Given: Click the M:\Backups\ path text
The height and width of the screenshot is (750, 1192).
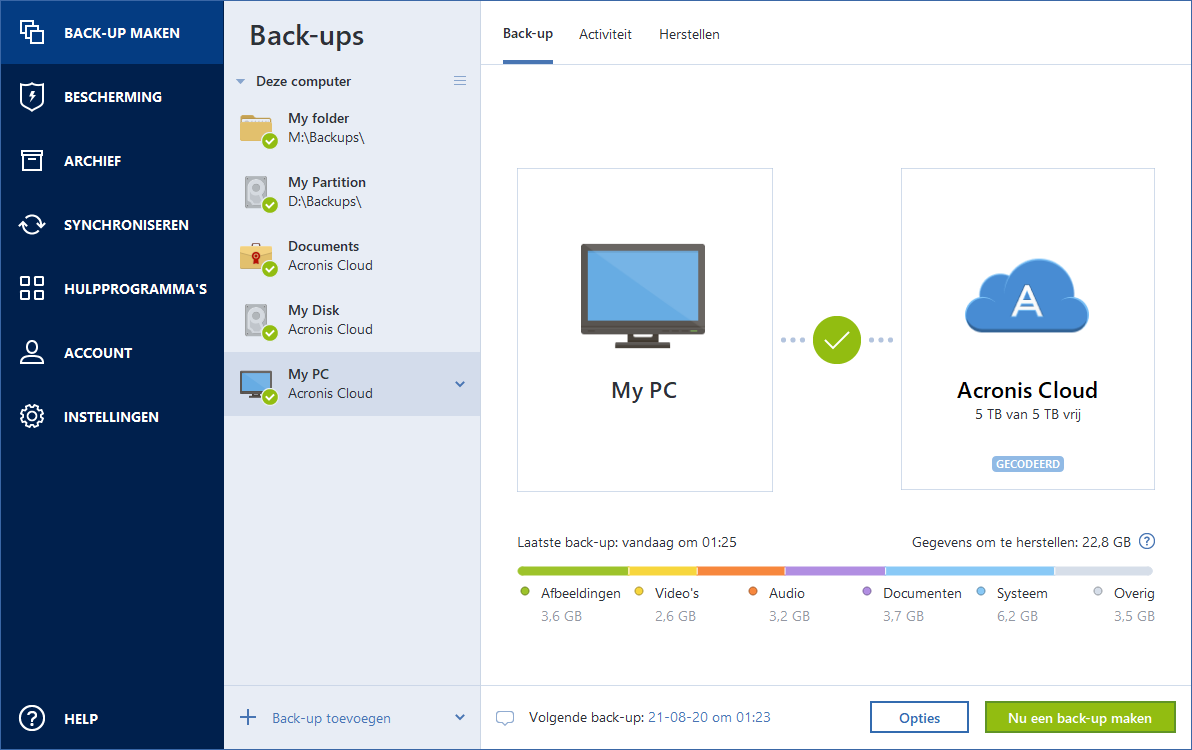Looking at the screenshot, I should [326, 138].
